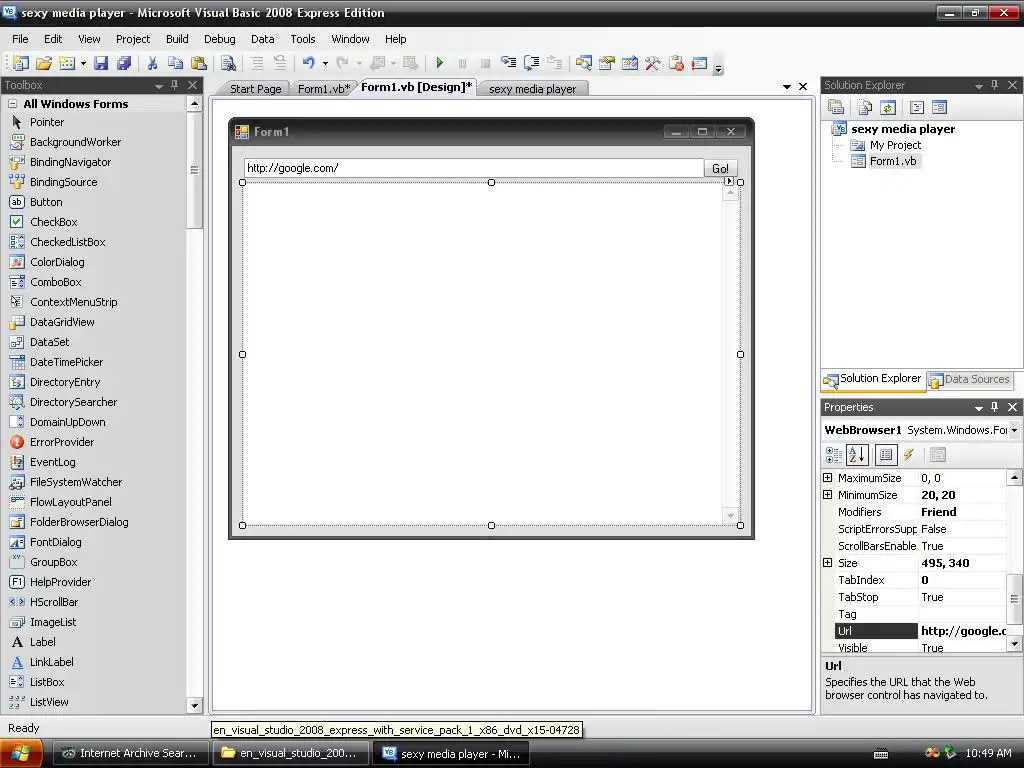
Task: Switch to the Data Sources tab
Action: [970, 379]
